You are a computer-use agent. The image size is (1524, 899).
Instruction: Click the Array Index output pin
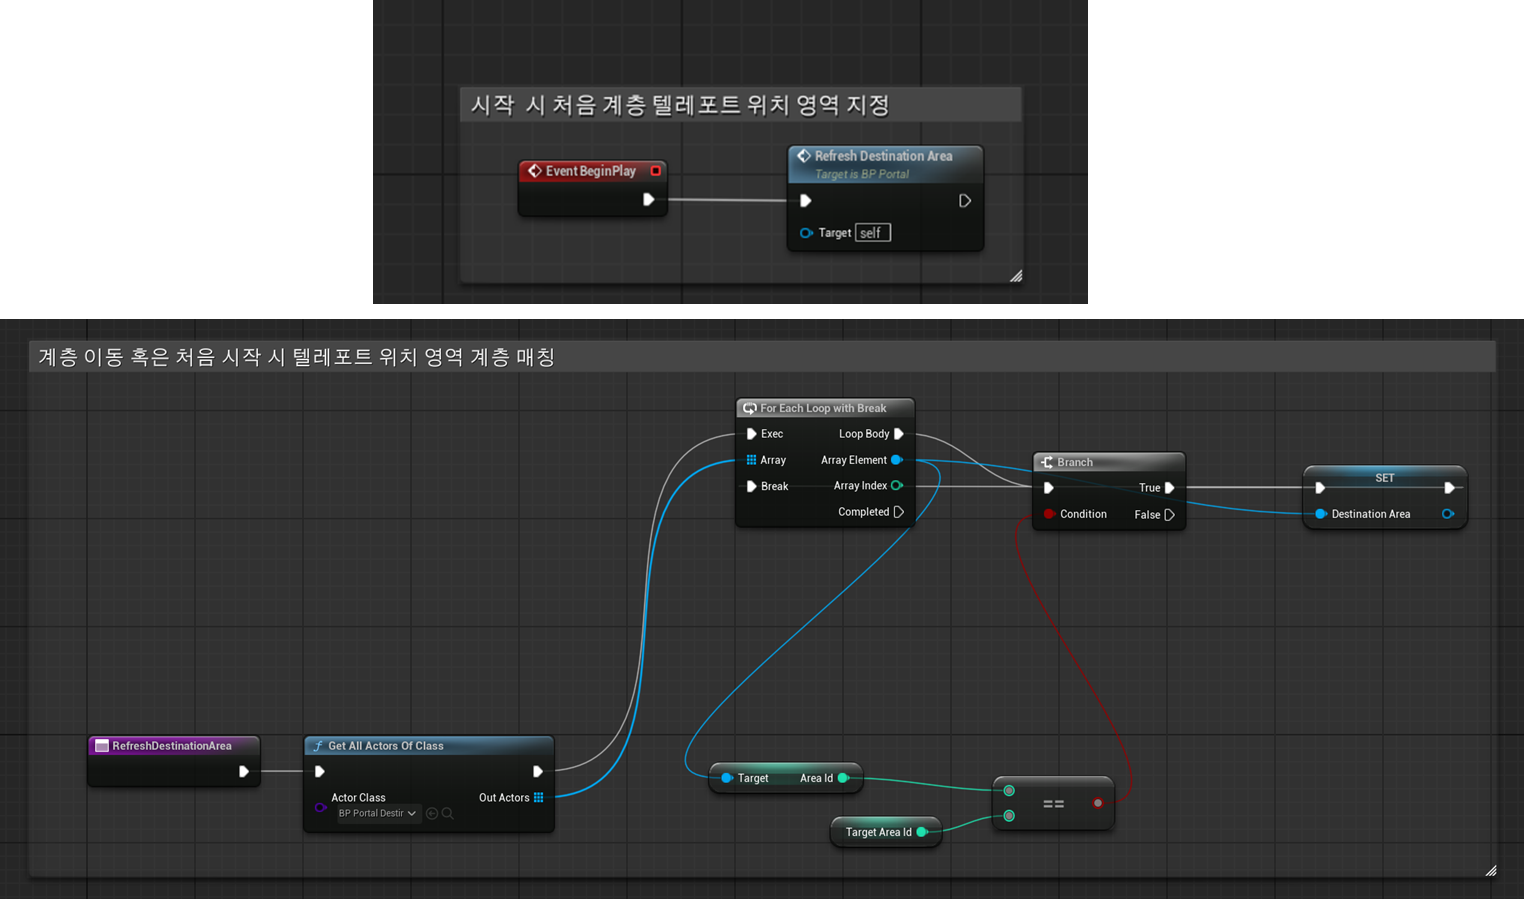pos(897,486)
